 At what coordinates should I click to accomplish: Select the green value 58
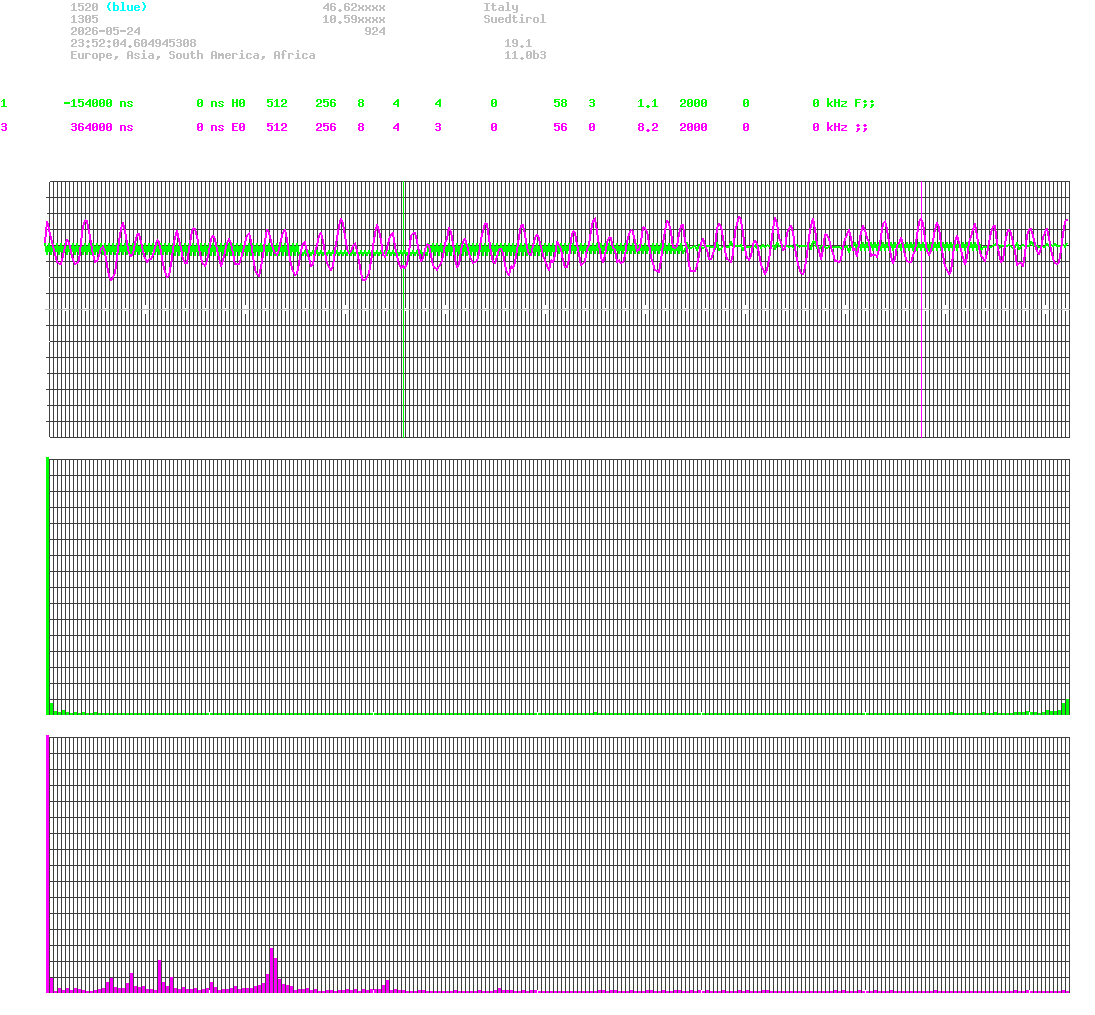[x=560, y=103]
